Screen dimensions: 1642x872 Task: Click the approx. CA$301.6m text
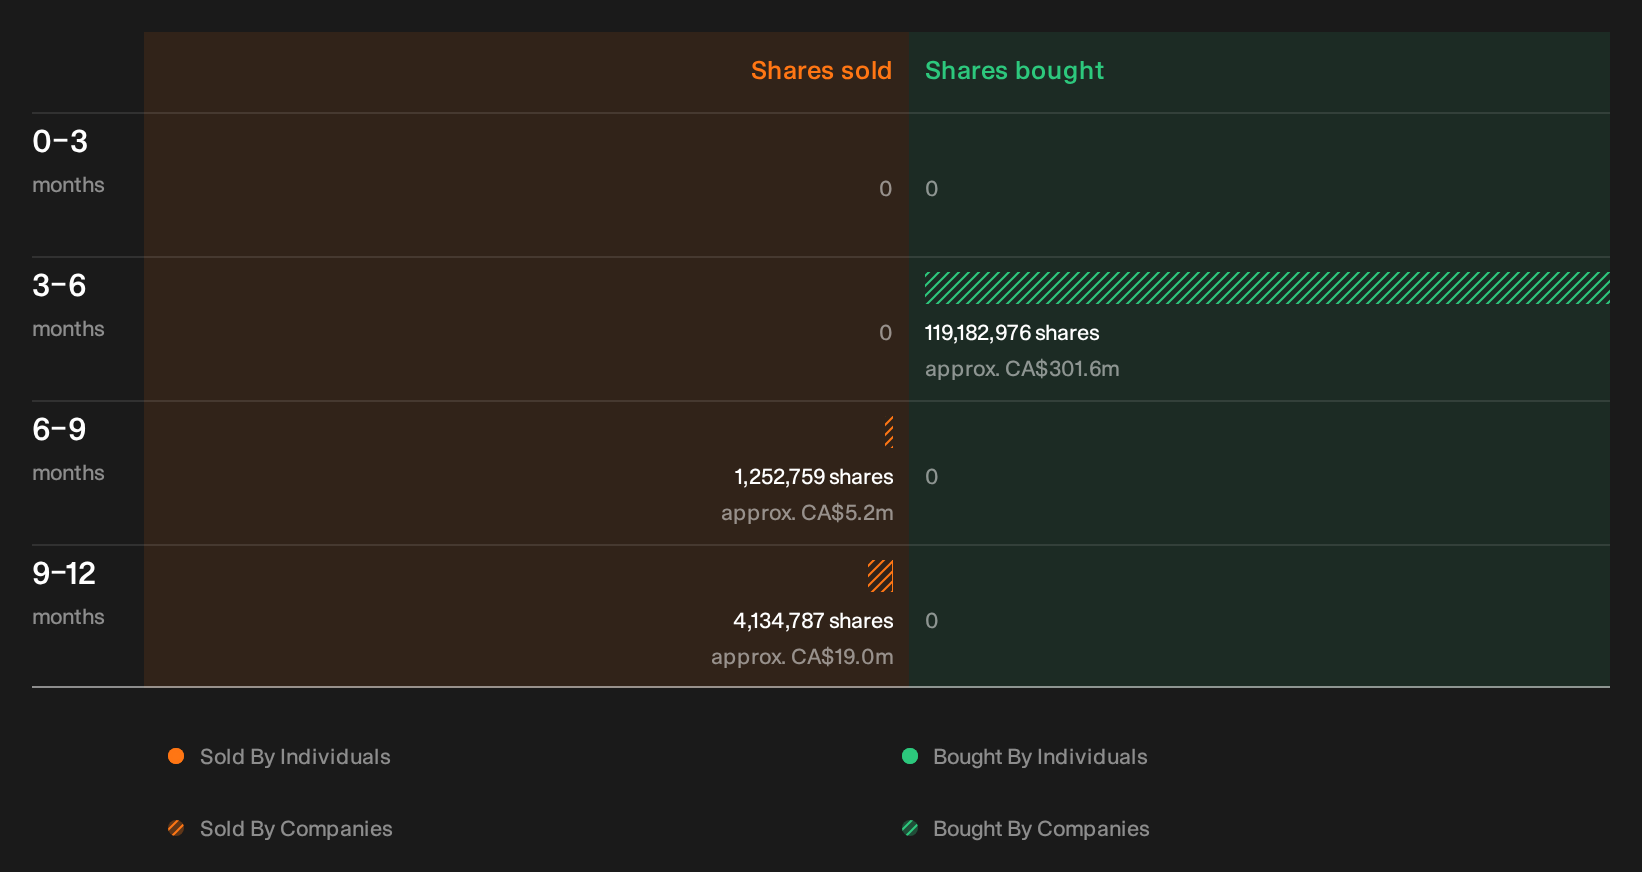[x=1022, y=369]
